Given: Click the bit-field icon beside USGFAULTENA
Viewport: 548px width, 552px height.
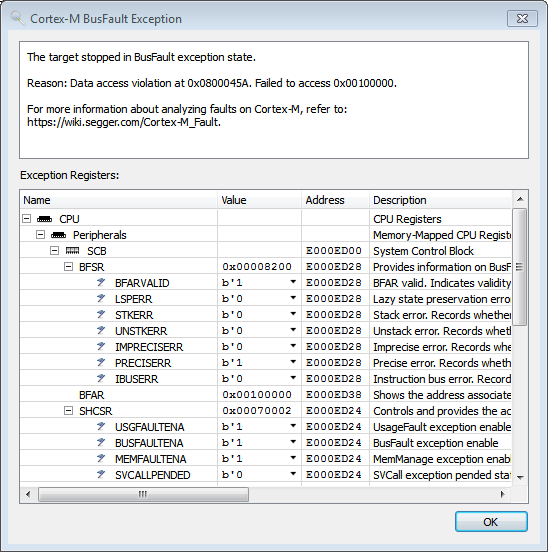Looking at the screenshot, I should 101,426.
